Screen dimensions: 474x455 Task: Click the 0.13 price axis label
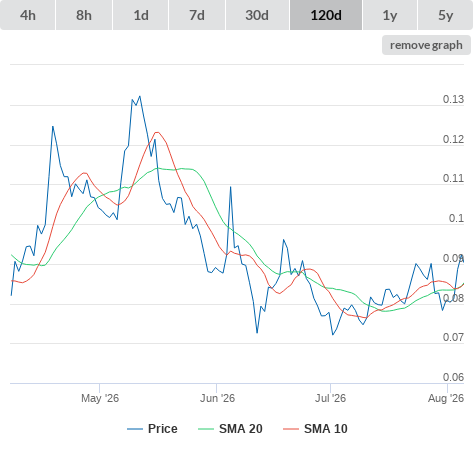(453, 99)
